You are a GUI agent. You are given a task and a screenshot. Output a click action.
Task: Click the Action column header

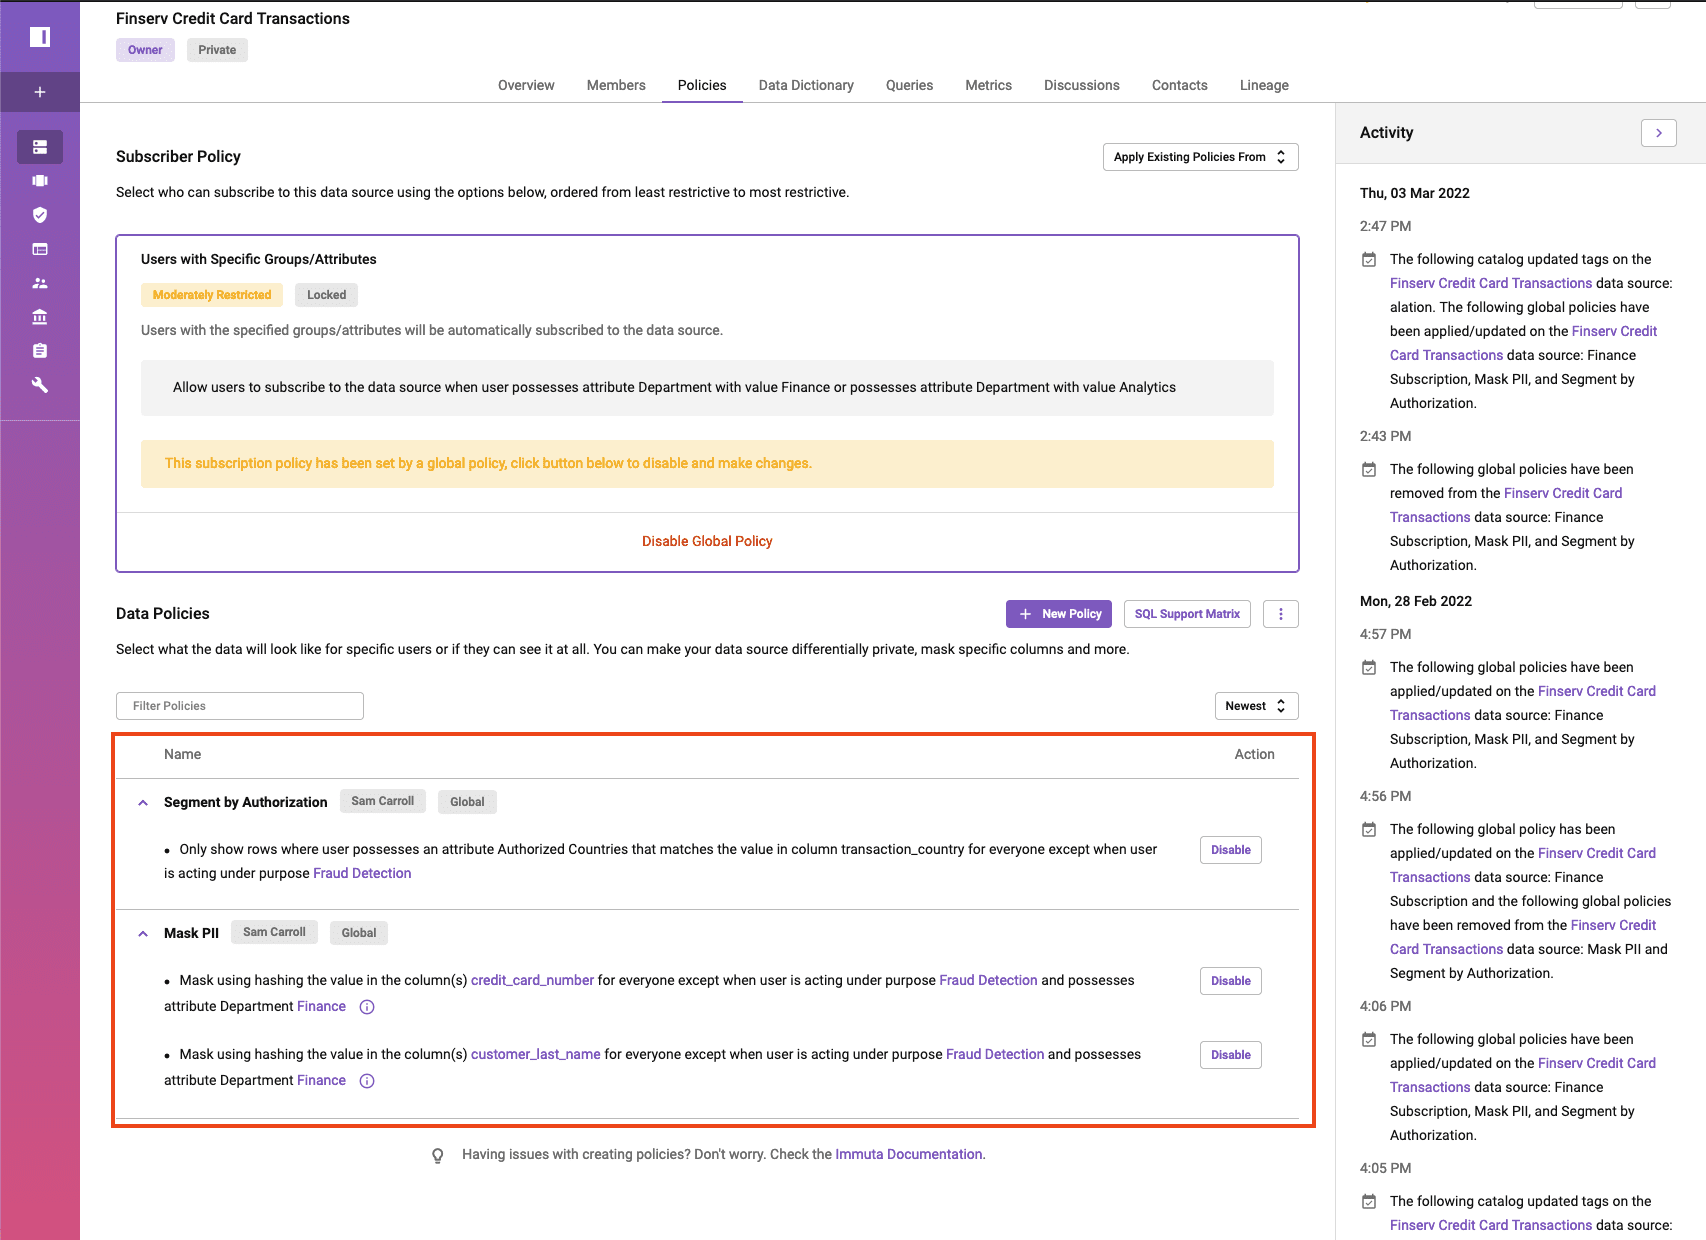[1254, 755]
